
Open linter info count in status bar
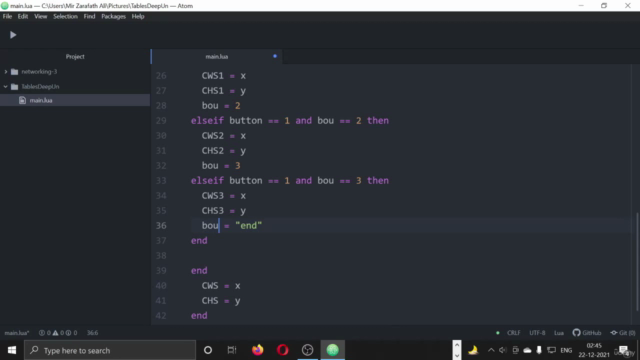(x=71, y=333)
